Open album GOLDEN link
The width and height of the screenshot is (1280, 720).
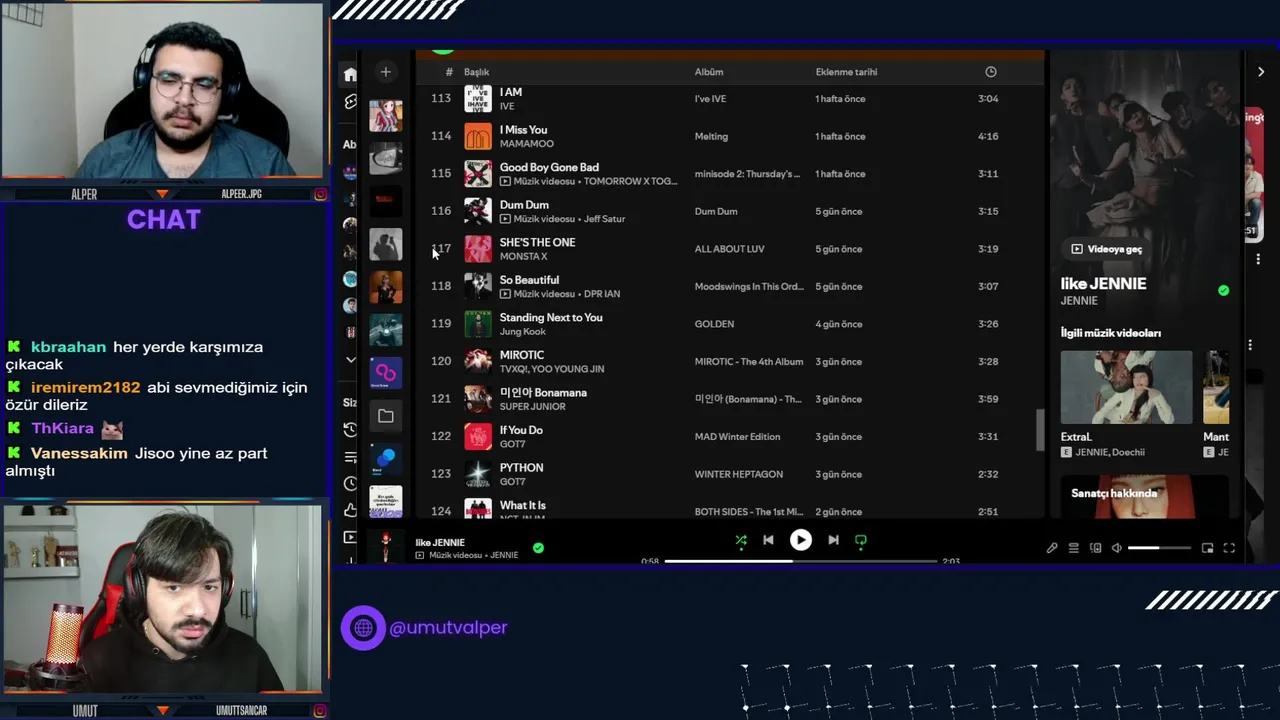tap(714, 324)
